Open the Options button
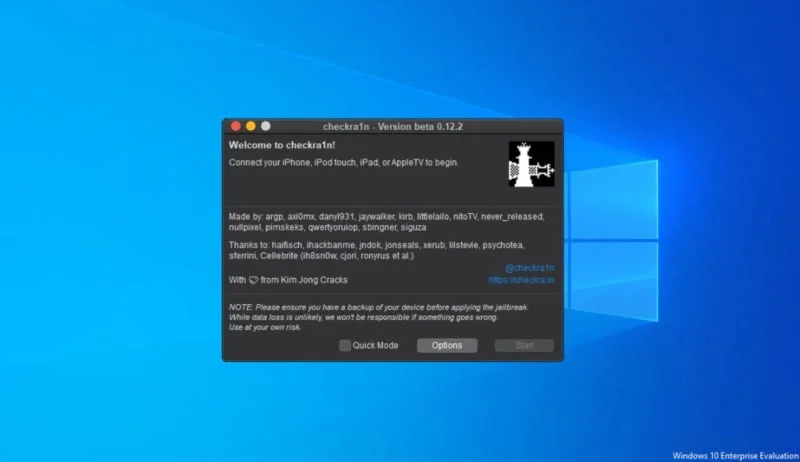This screenshot has height=462, width=800. [447, 346]
